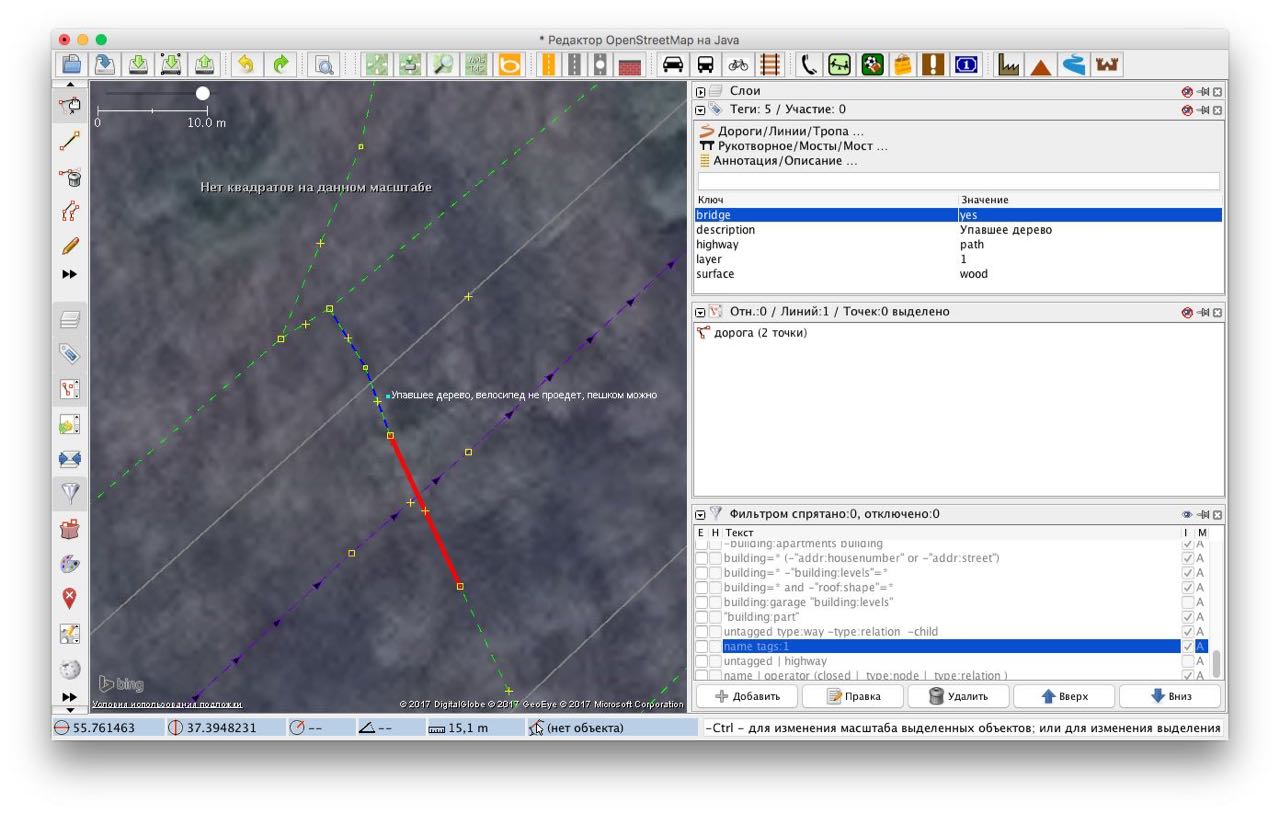Click the Upload data icon in toolbar
The width and height of the screenshot is (1280, 814).
pyautogui.click(x=203, y=64)
